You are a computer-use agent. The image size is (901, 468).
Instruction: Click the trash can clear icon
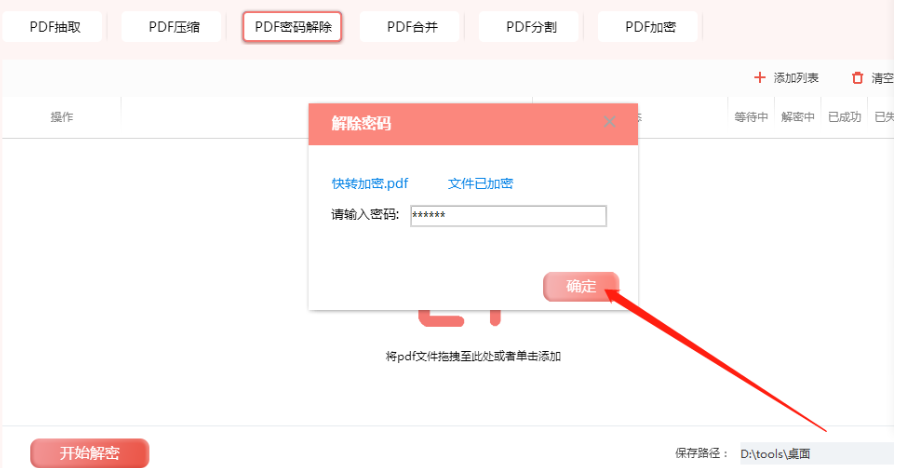coord(857,78)
